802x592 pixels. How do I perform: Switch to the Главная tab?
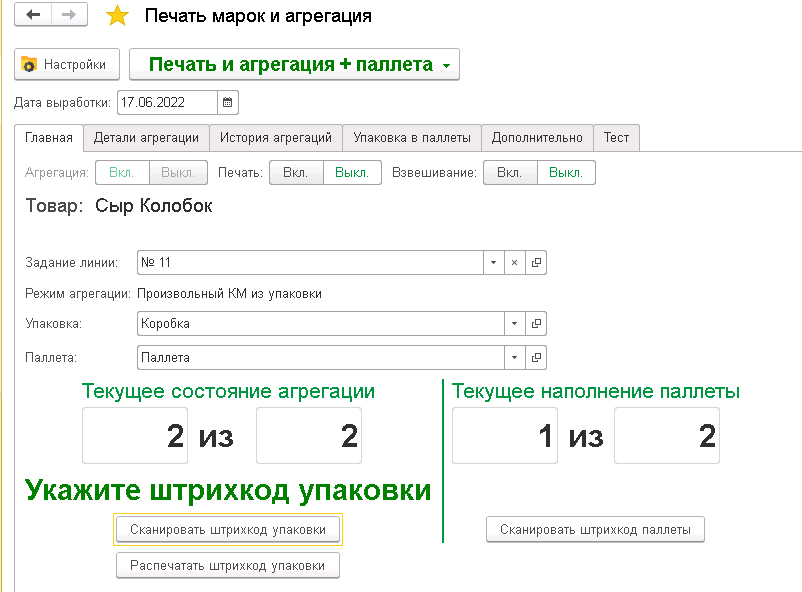49,138
